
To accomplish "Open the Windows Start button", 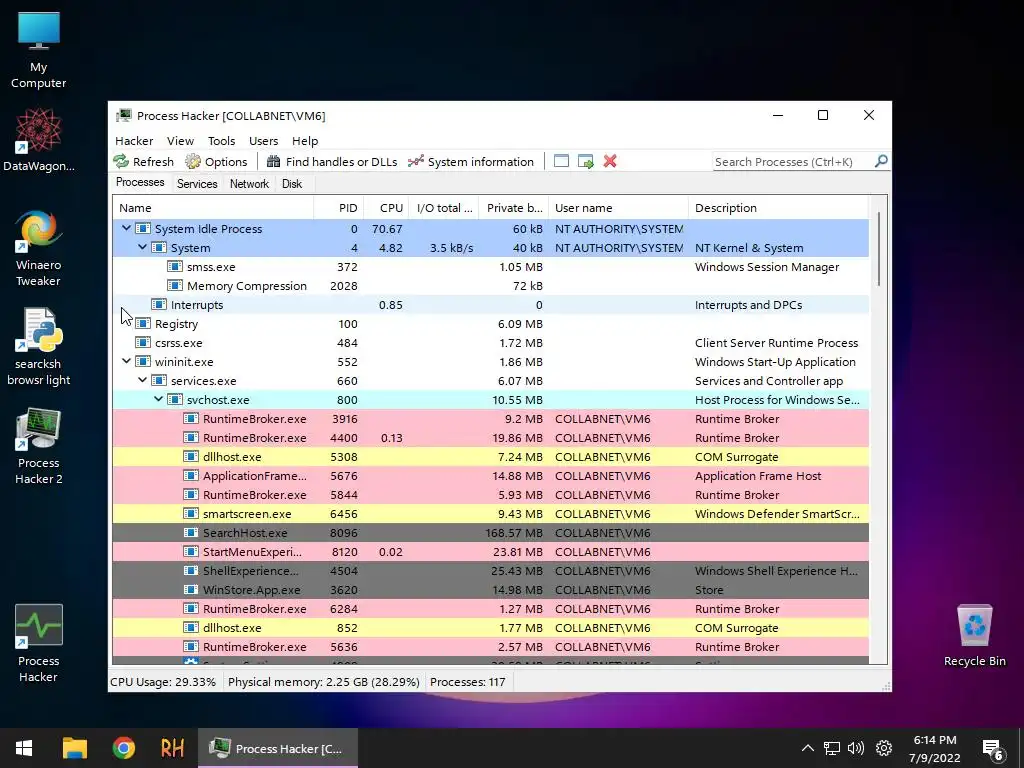I will coord(24,748).
